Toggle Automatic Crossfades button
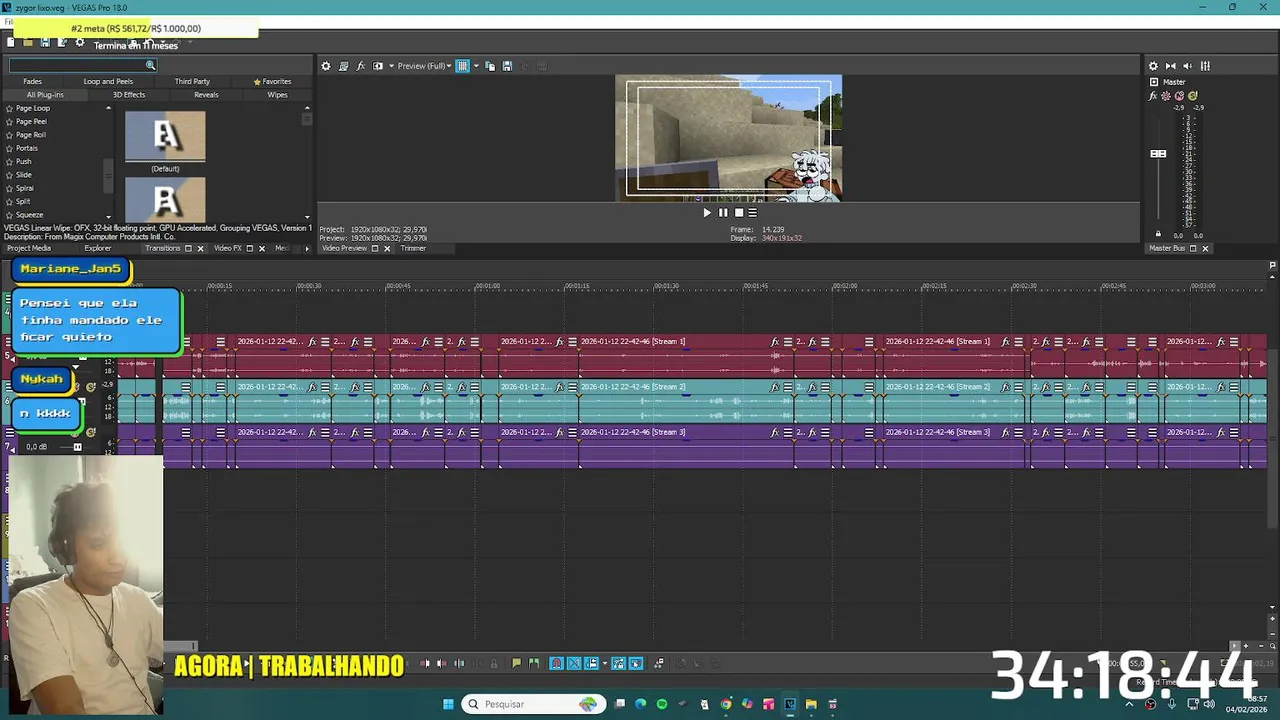This screenshot has height=720, width=1280. tap(574, 663)
